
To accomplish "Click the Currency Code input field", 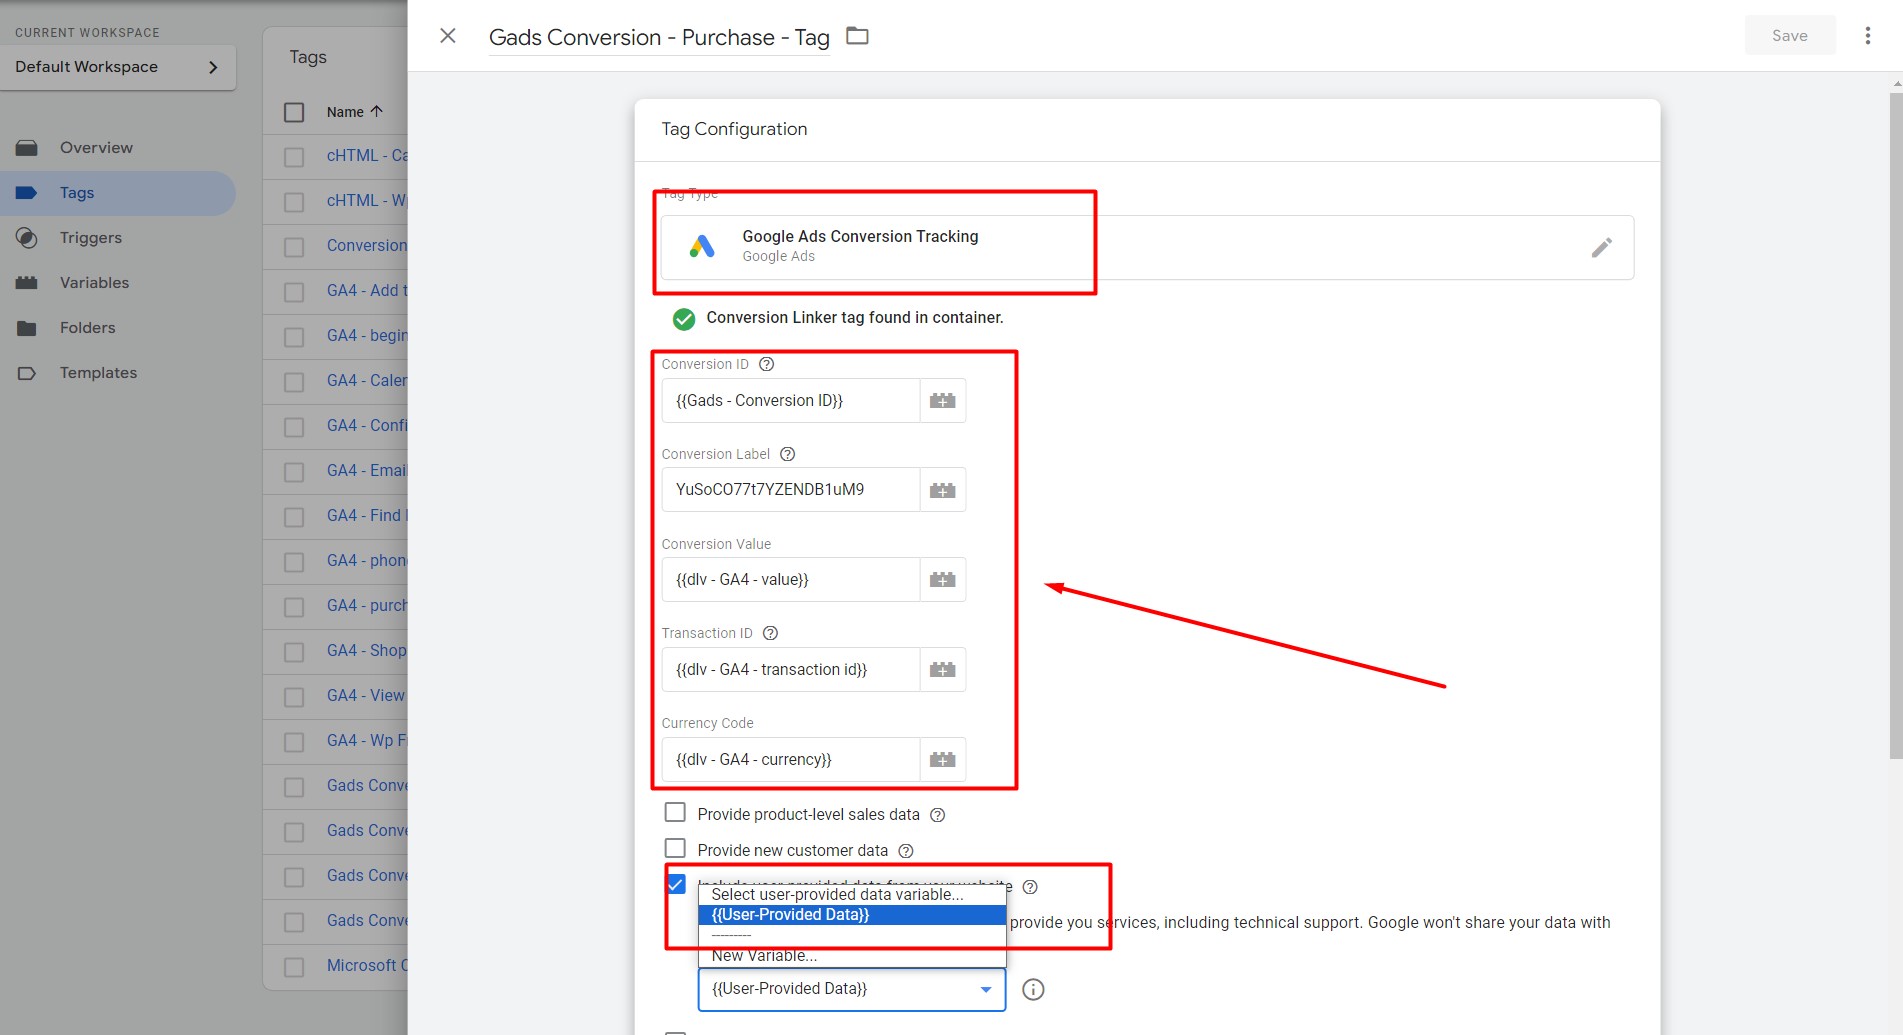I will click(790, 759).
